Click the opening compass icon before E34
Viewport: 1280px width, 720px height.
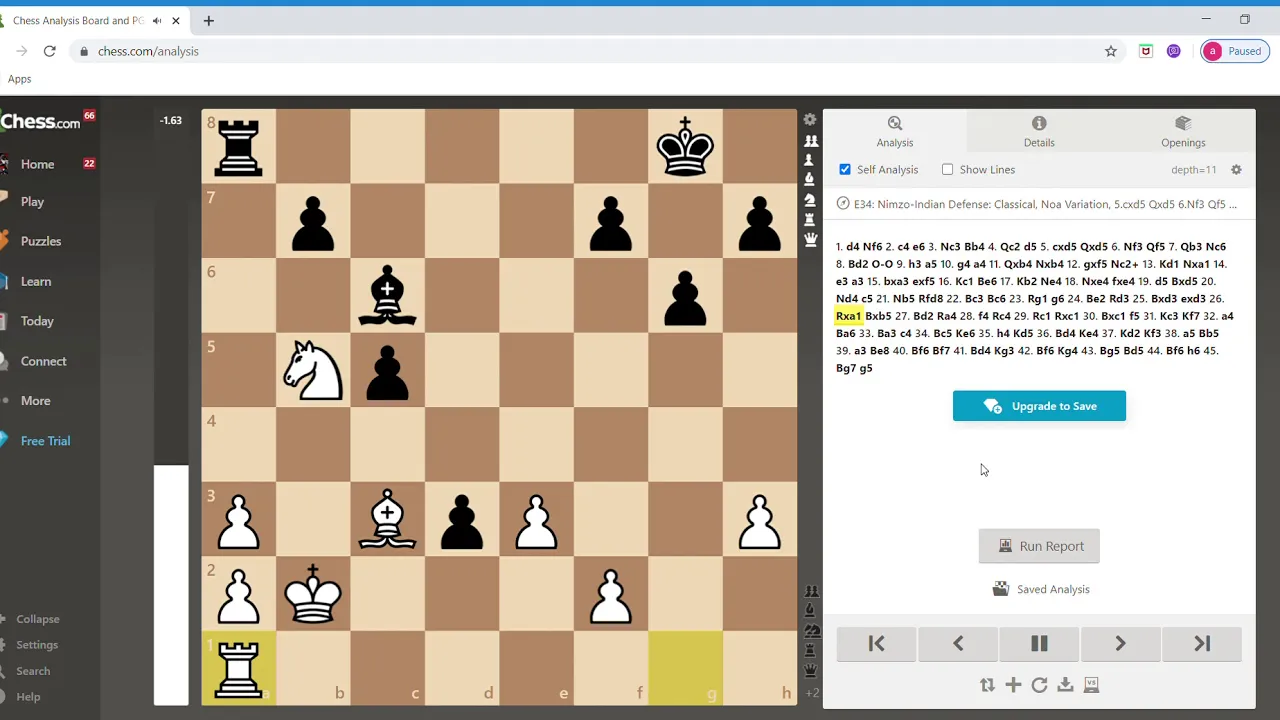pos(843,204)
